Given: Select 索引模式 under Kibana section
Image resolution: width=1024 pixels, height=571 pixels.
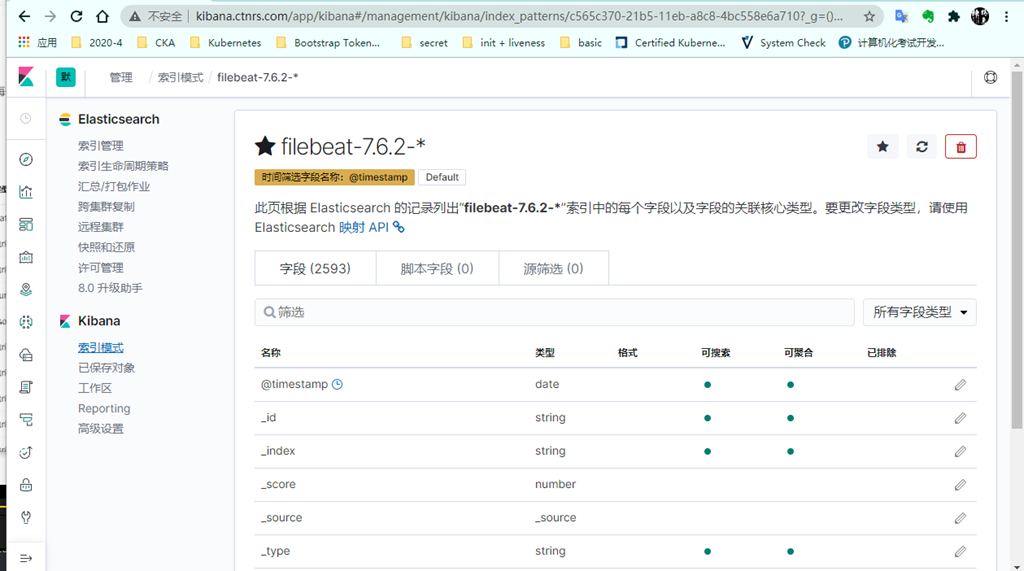Looking at the screenshot, I should tap(101, 348).
